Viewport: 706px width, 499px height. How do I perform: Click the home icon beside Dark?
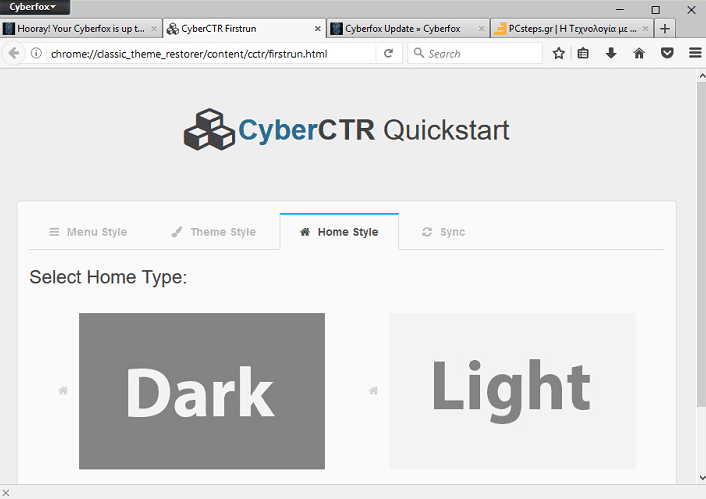pos(63,390)
